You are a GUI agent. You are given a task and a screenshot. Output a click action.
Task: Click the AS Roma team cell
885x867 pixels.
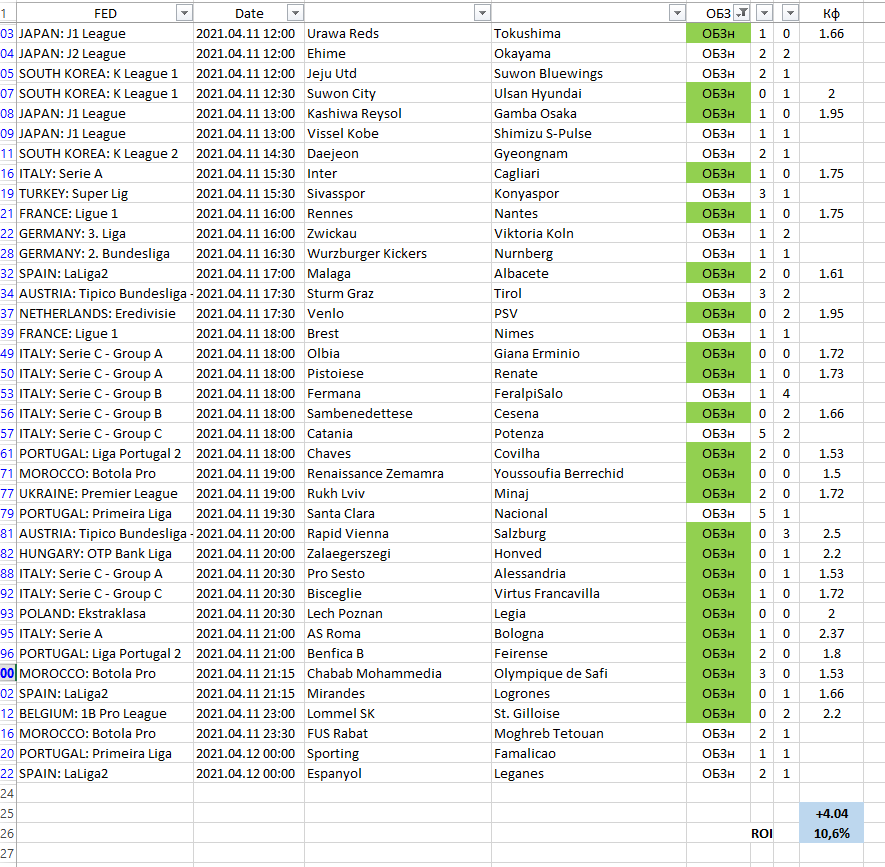[397, 633]
